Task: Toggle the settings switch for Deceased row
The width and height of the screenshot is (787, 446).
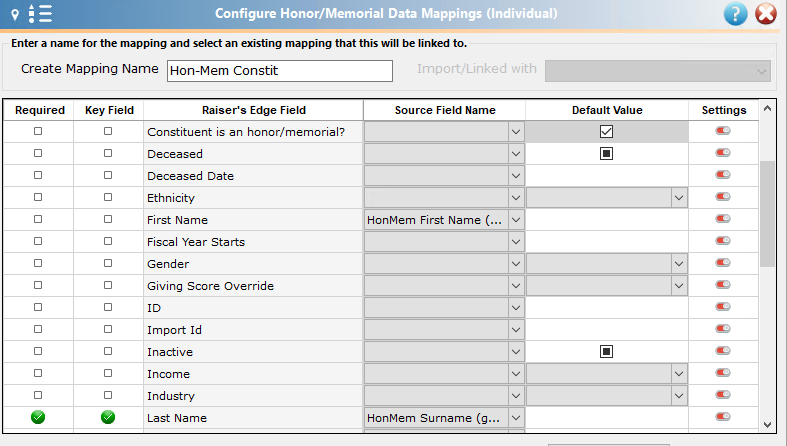Action: tap(723, 153)
